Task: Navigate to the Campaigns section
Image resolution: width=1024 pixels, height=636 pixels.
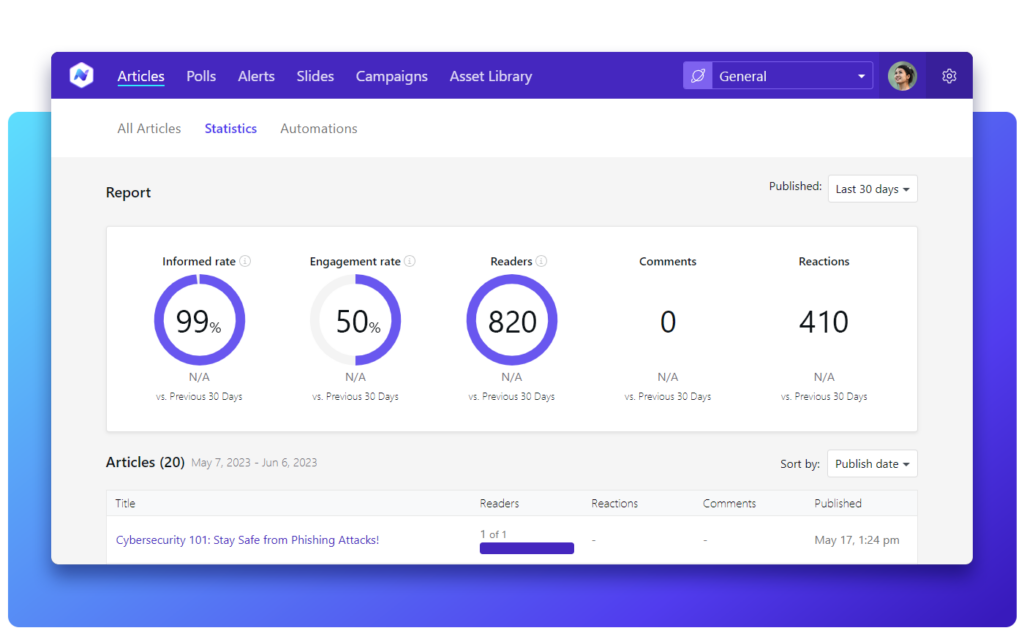Action: tap(391, 75)
